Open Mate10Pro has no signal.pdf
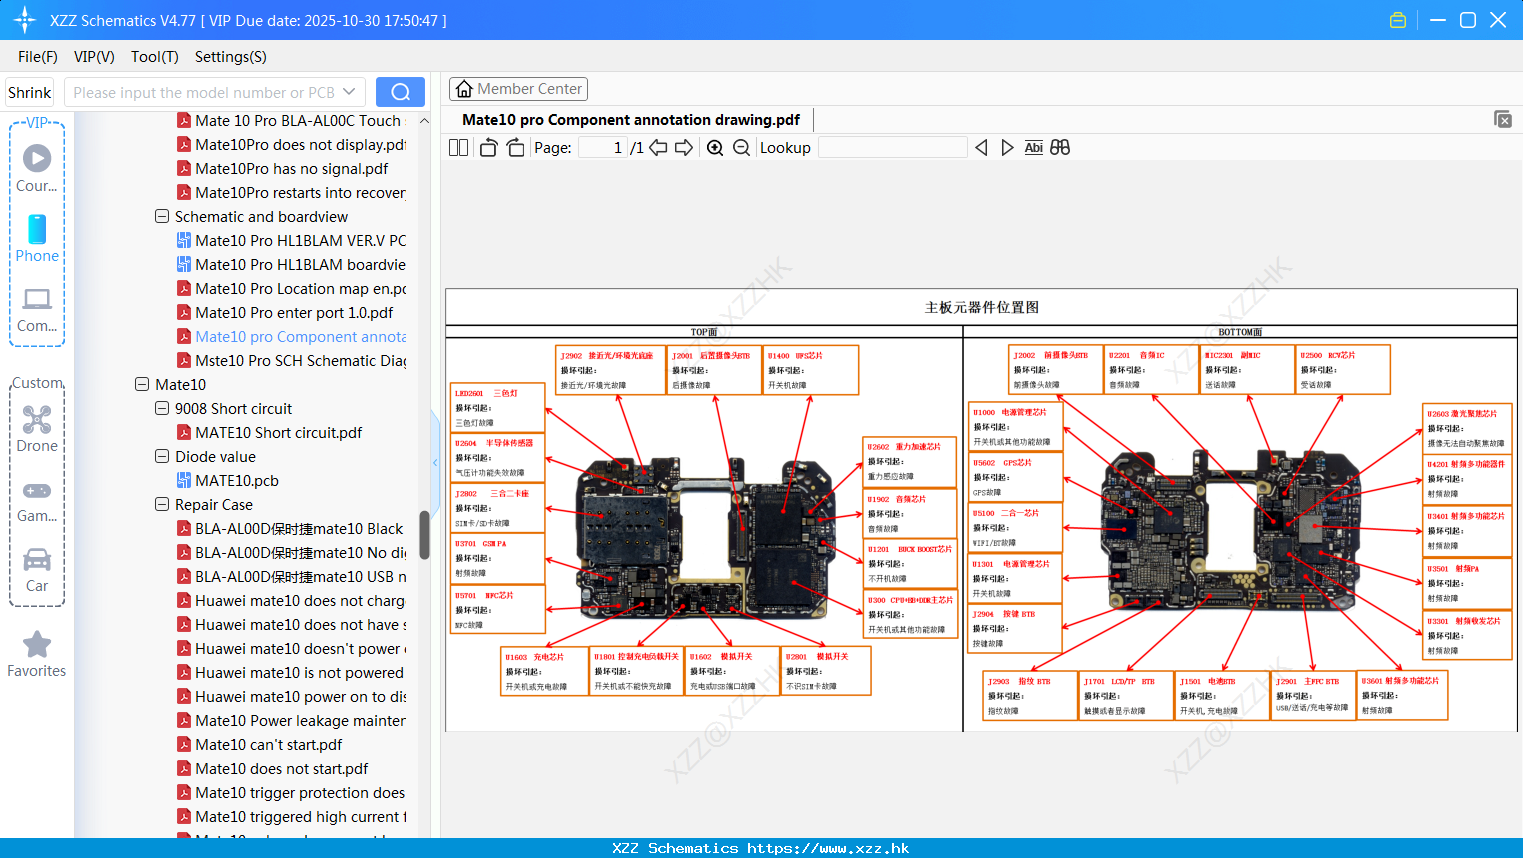The width and height of the screenshot is (1523, 858). (283, 168)
